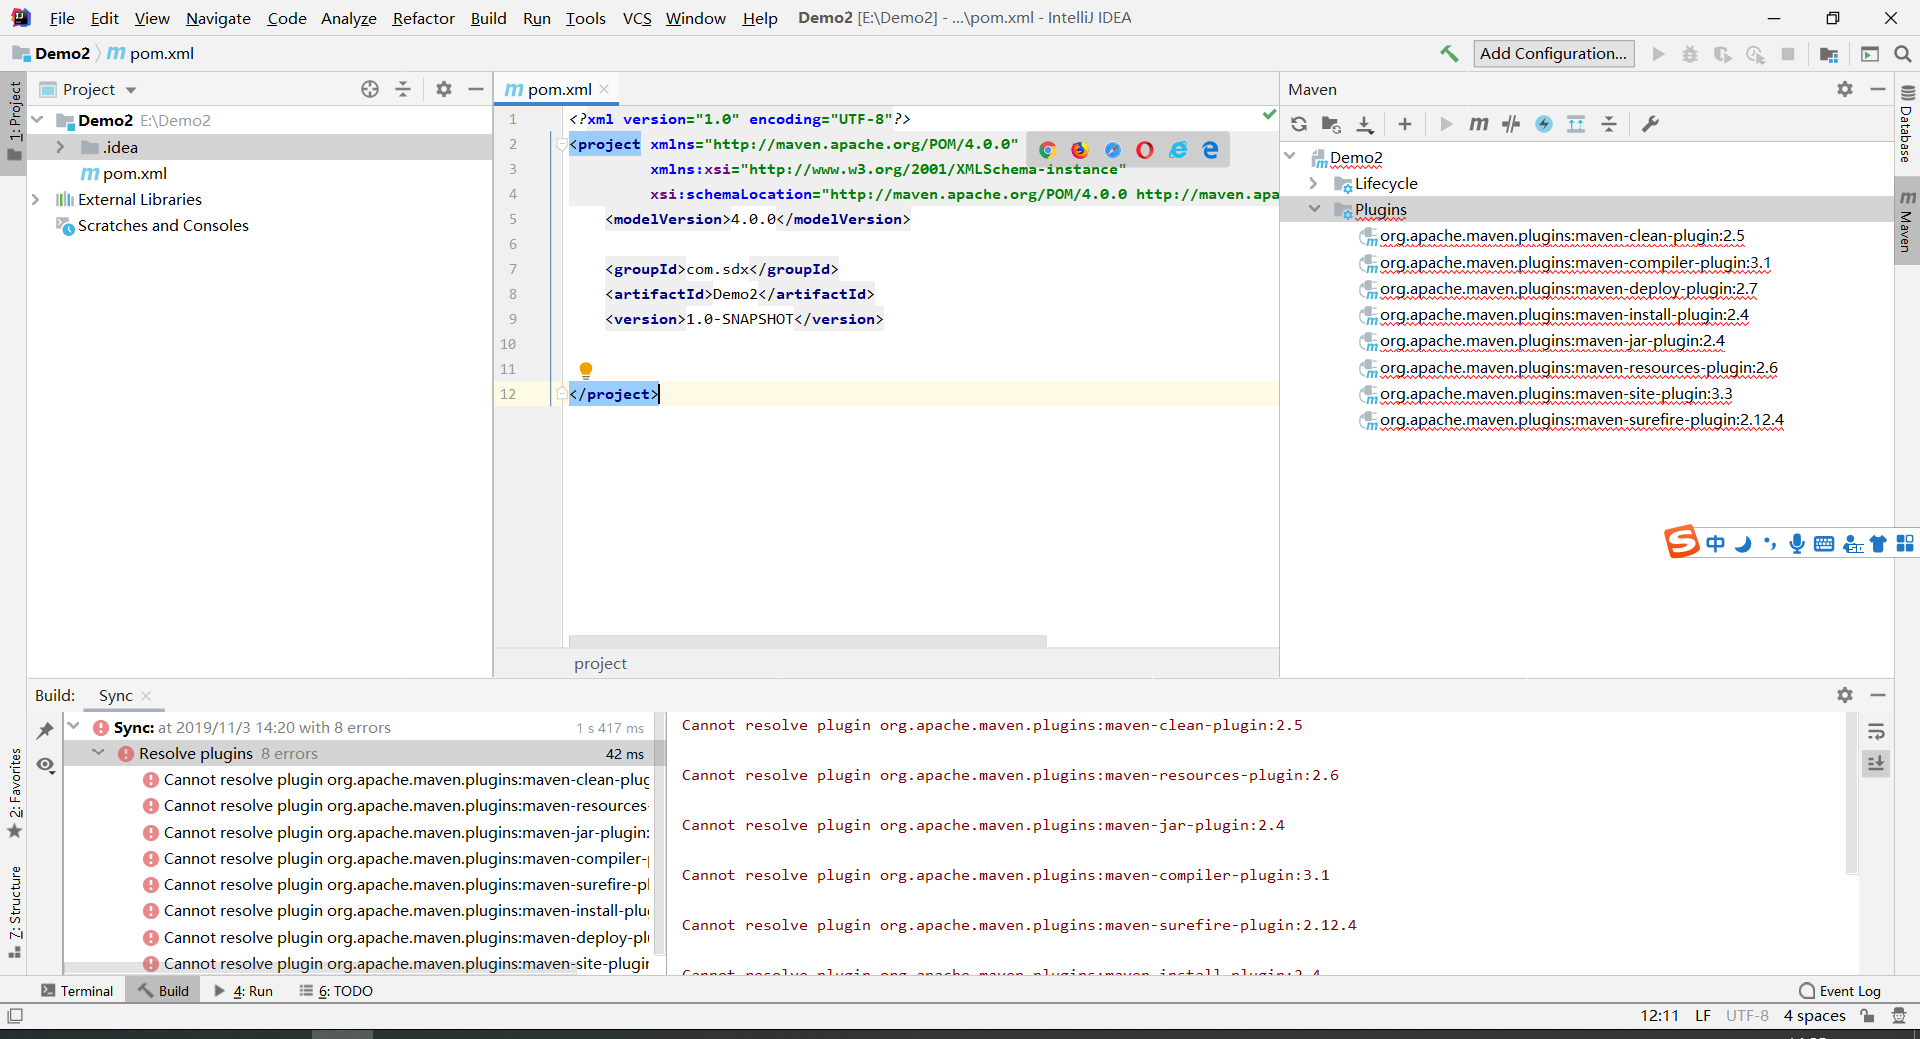
Task: Open pom.xml in Chrome browser
Action: click(x=1047, y=150)
